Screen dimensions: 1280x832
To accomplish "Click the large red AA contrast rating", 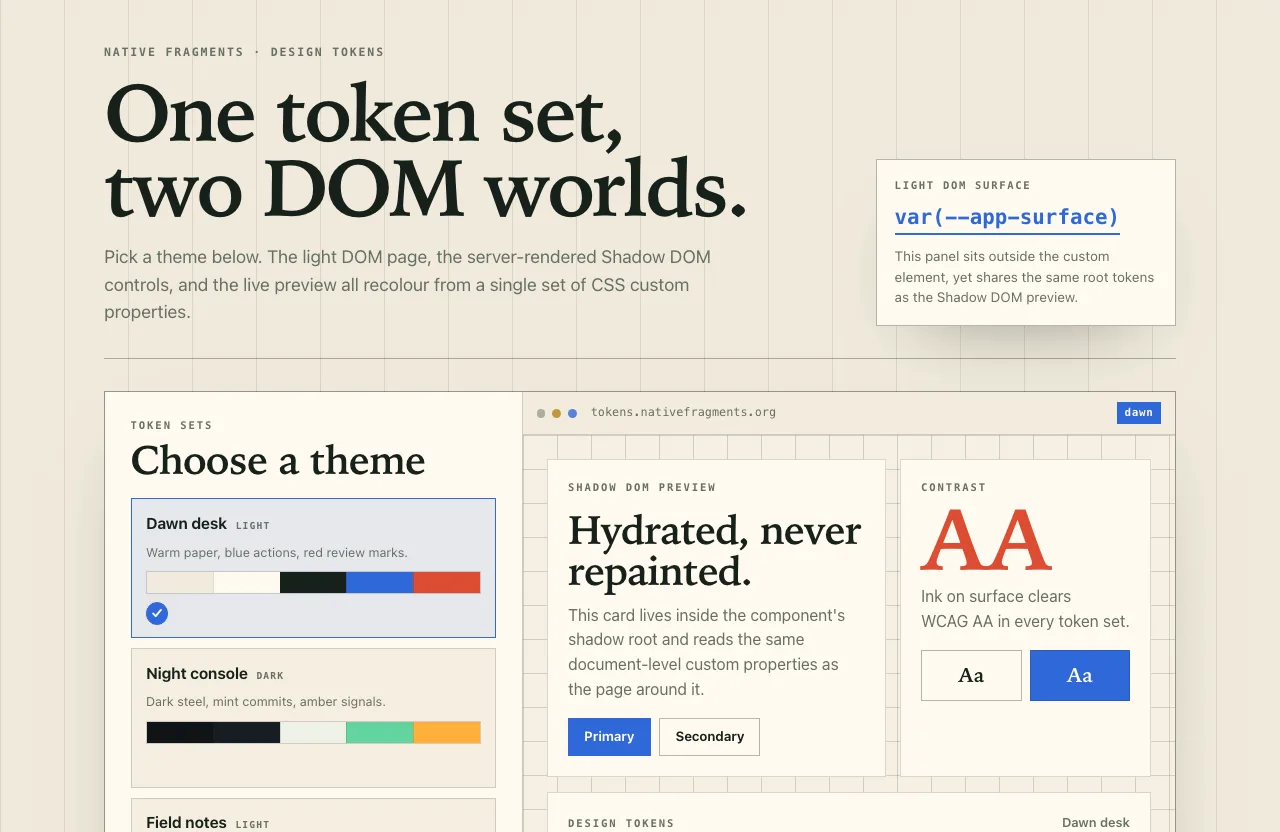I will tap(985, 540).
